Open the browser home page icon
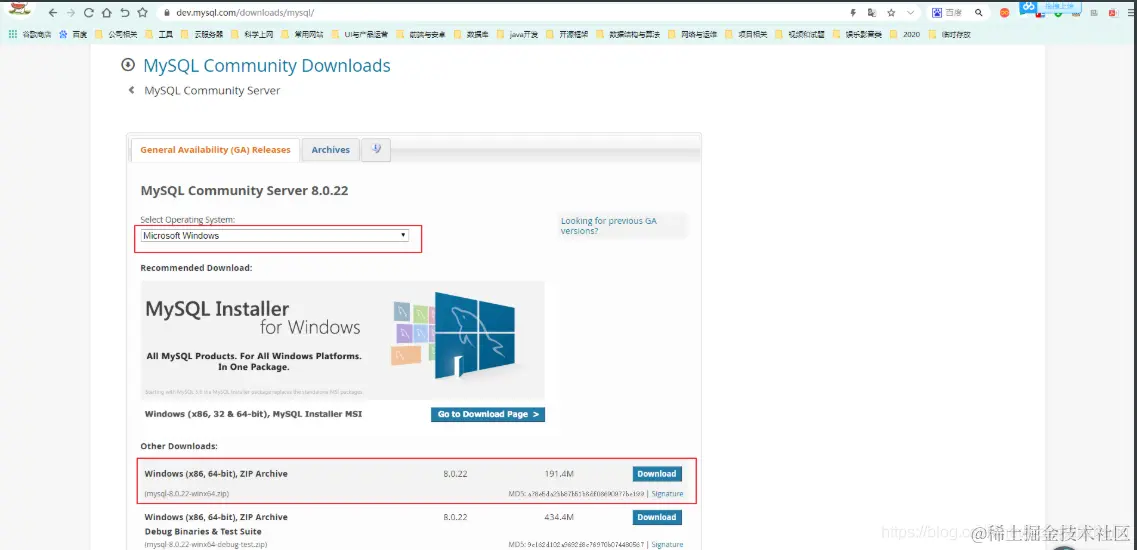The height and width of the screenshot is (550, 1137). click(107, 13)
